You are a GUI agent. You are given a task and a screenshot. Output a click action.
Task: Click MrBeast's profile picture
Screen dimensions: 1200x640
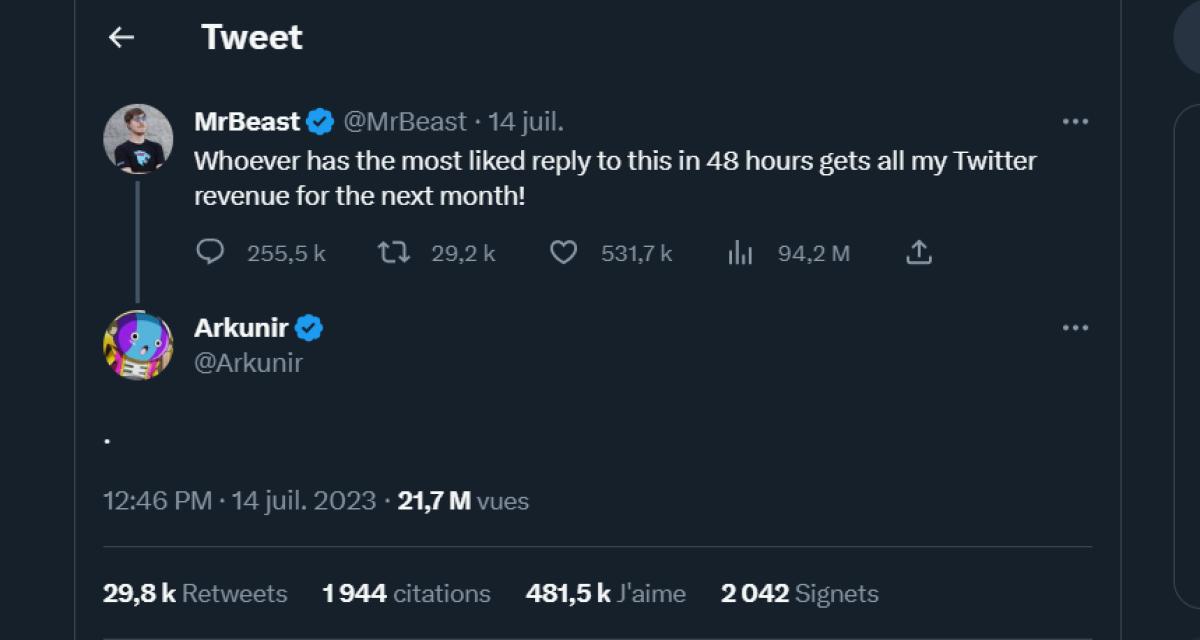[x=140, y=140]
